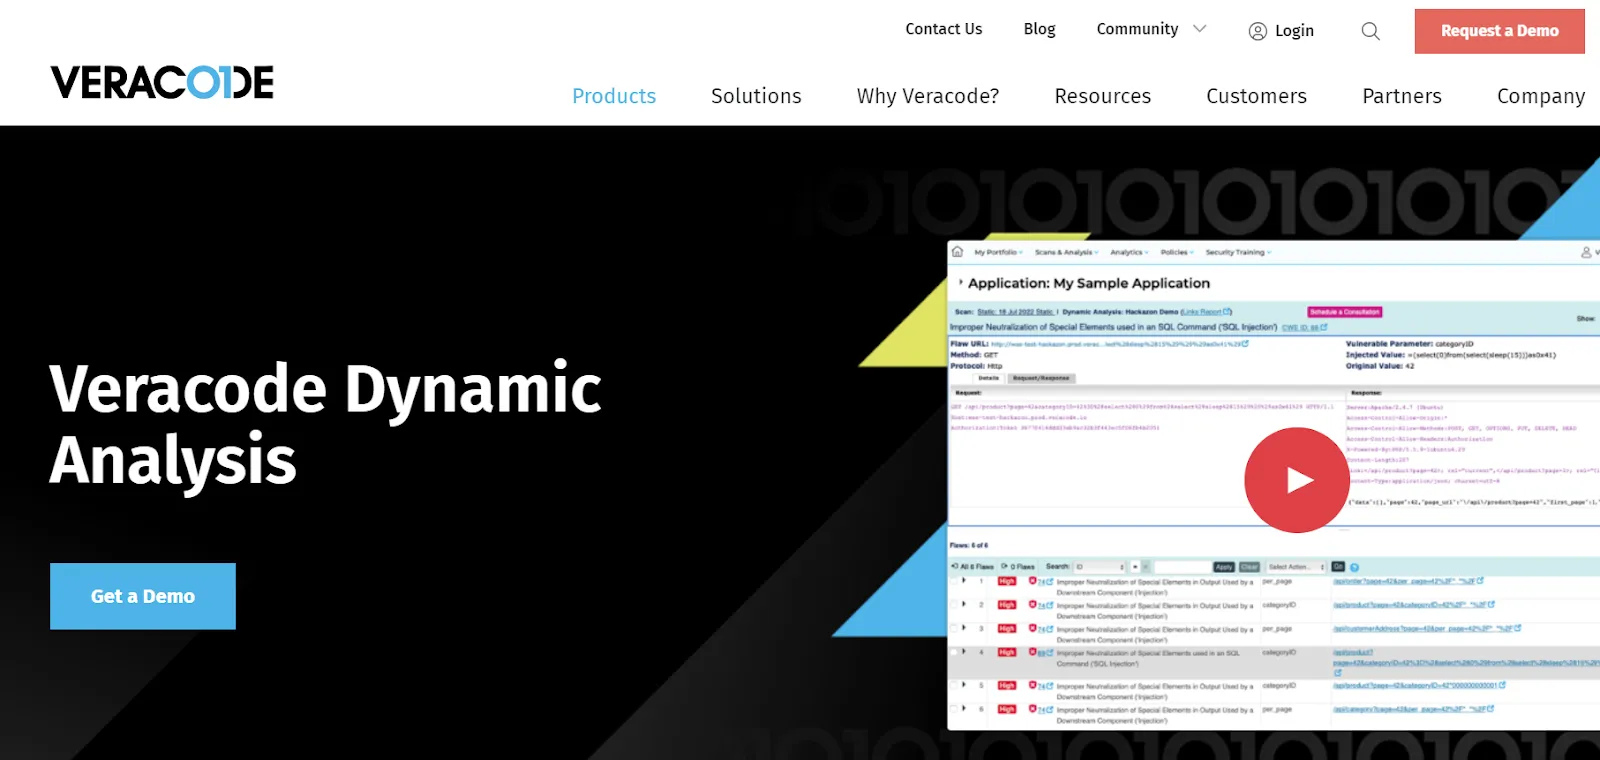Open the Partners menu

coord(1401,96)
